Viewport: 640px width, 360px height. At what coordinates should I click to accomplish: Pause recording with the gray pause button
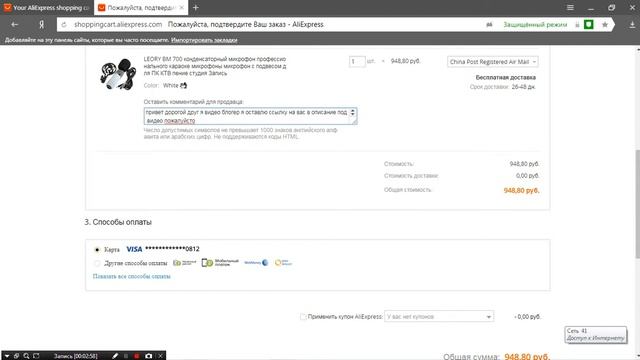(126, 356)
